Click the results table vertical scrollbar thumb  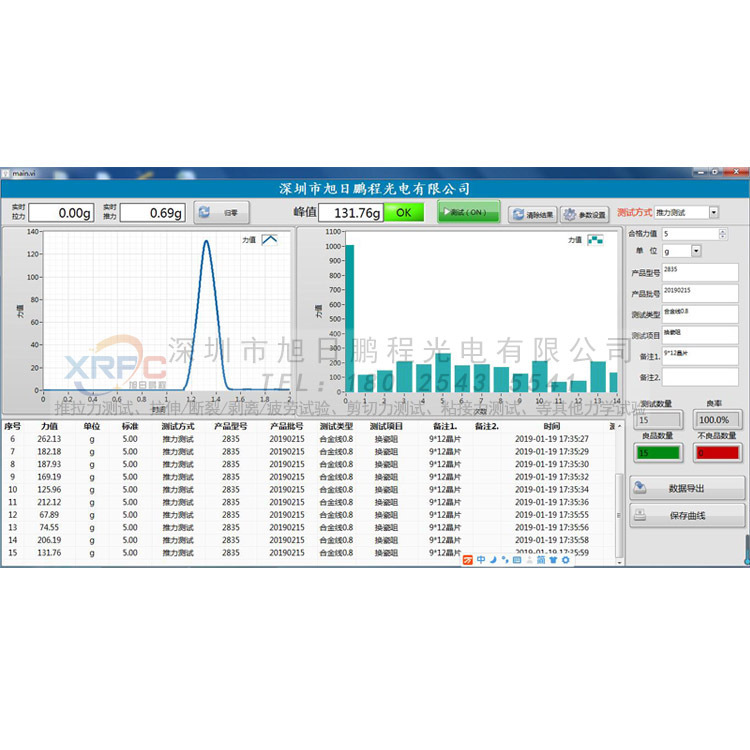[619, 516]
